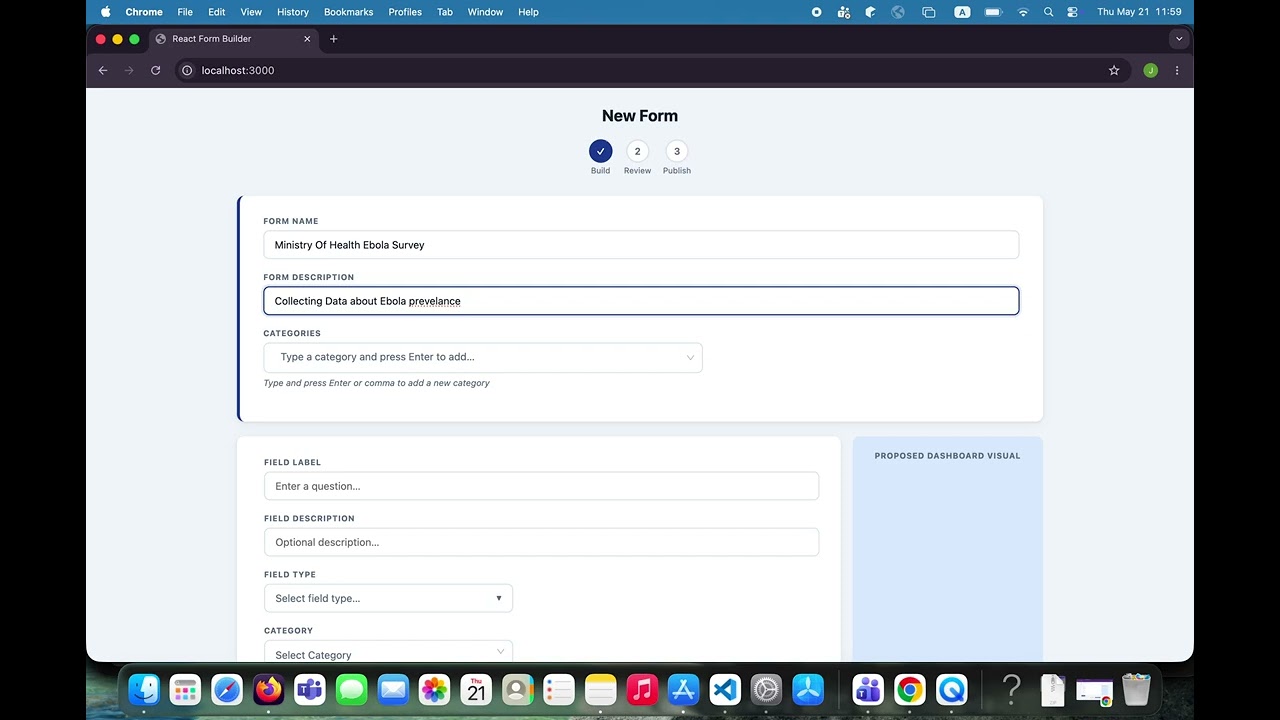Open the File menu
The image size is (1280, 720).
coord(185,12)
